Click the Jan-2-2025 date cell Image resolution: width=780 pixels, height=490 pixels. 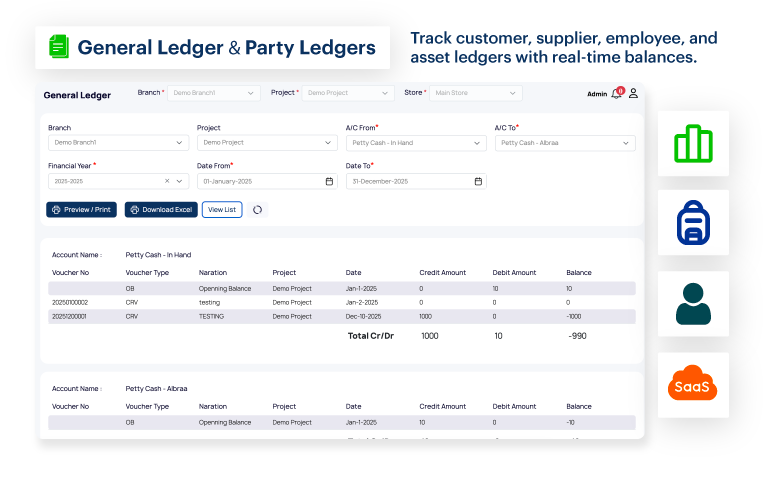point(362,302)
